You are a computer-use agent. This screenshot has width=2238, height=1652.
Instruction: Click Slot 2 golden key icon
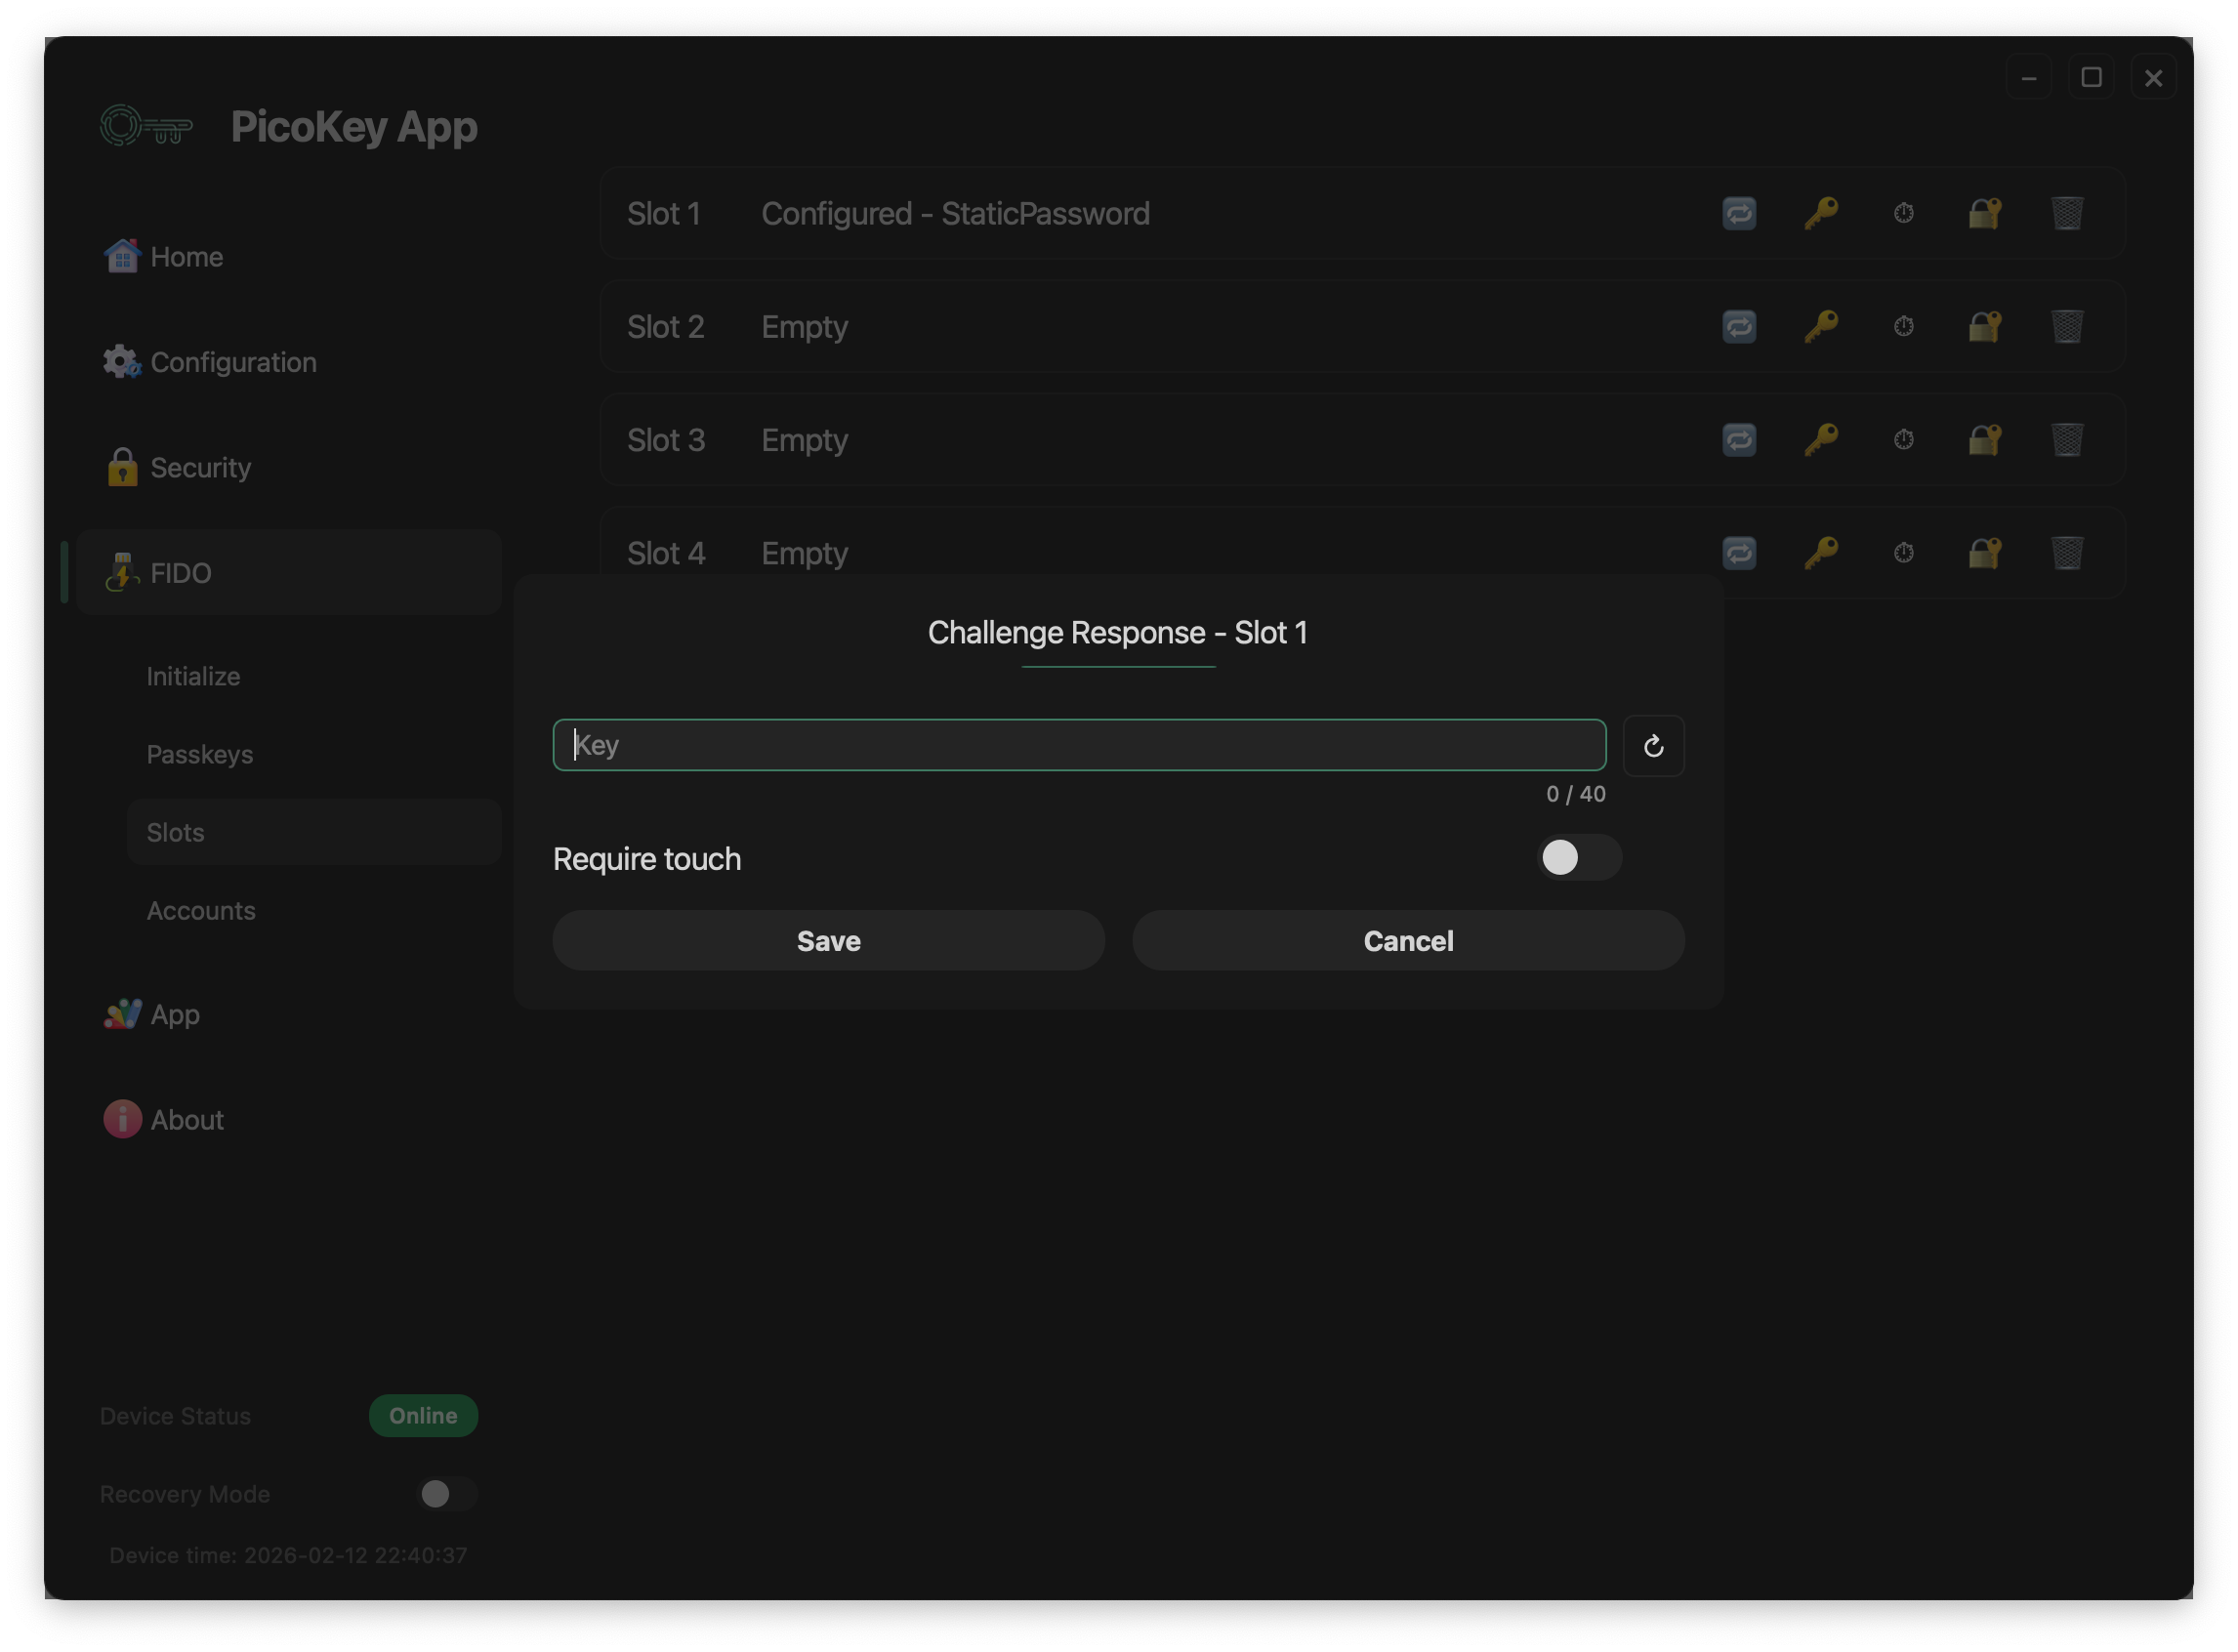click(1820, 326)
